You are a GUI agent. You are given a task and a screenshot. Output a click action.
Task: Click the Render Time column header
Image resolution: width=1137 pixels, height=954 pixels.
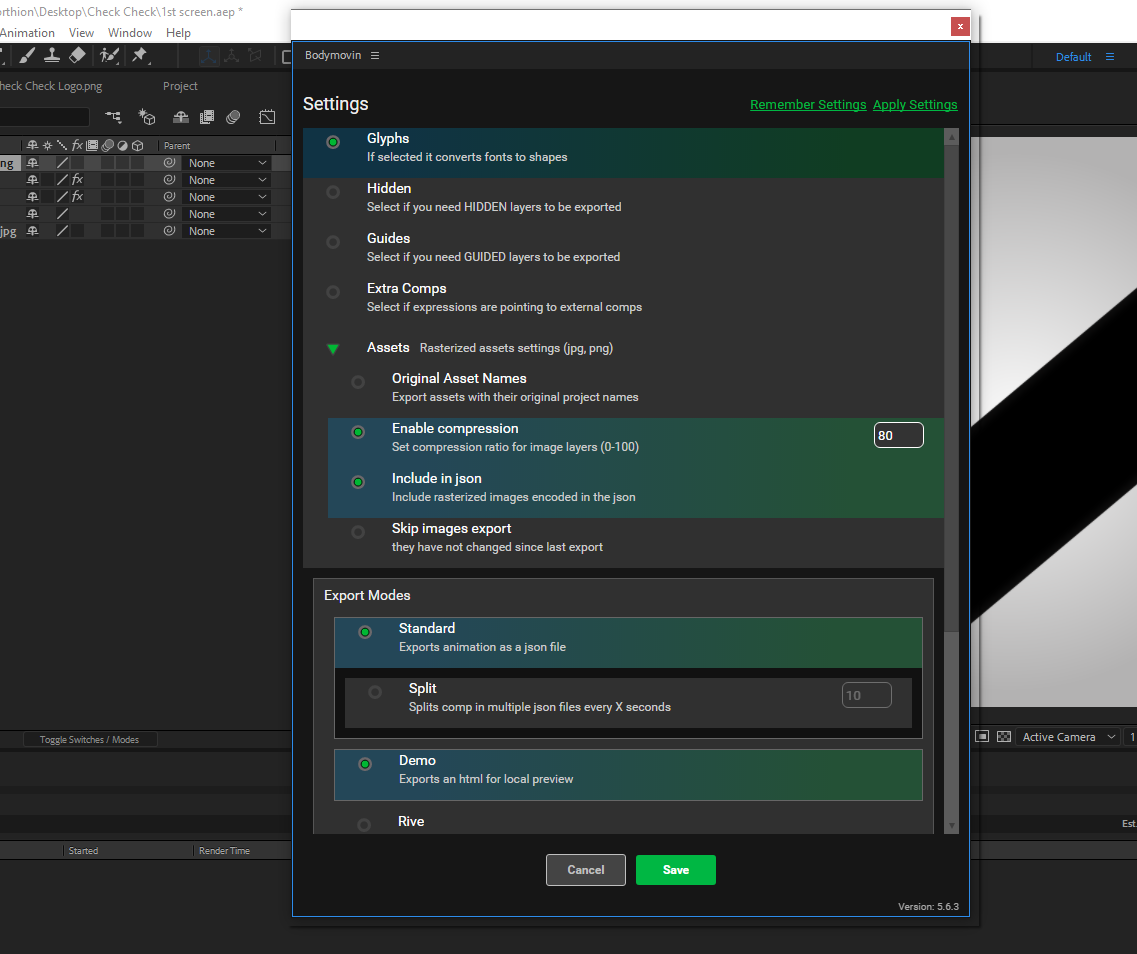[x=224, y=850]
